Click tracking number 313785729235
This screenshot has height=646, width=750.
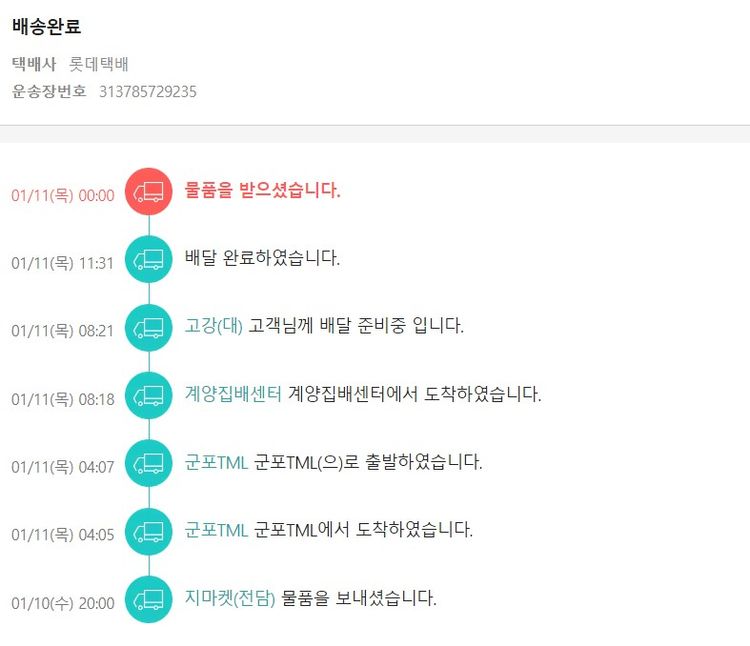(x=147, y=91)
